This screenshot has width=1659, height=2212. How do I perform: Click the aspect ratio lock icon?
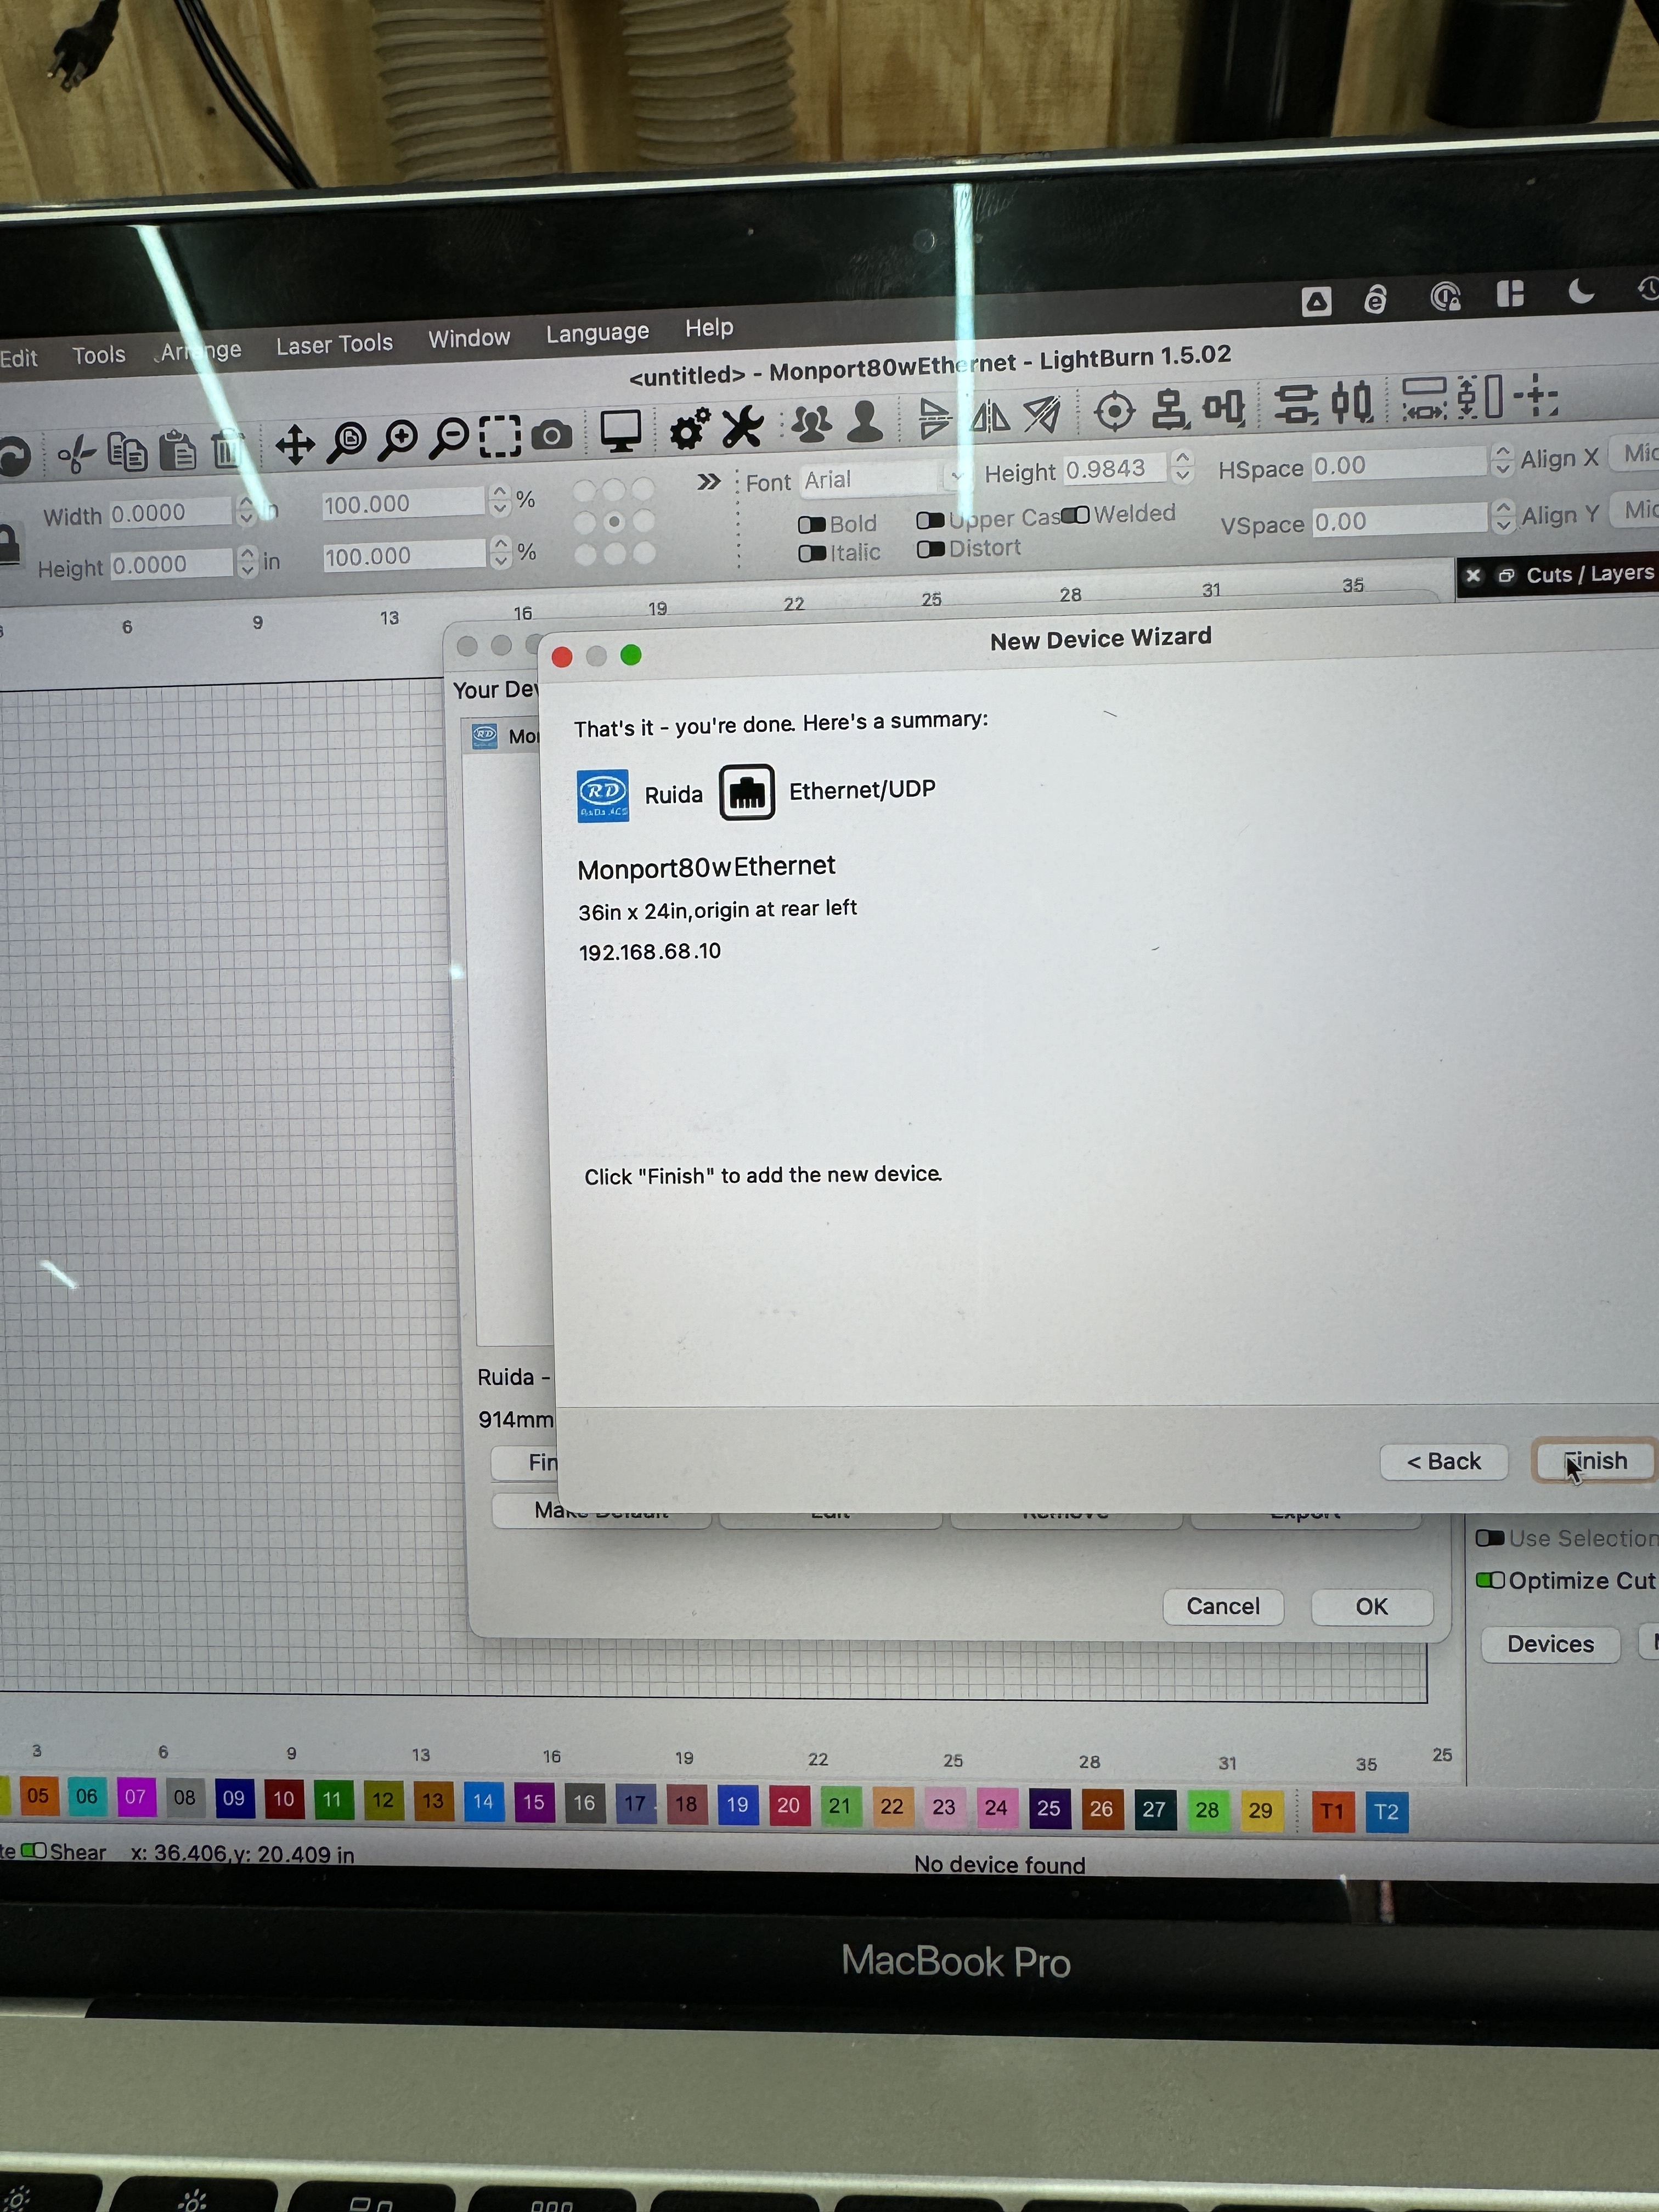pyautogui.click(x=9, y=546)
